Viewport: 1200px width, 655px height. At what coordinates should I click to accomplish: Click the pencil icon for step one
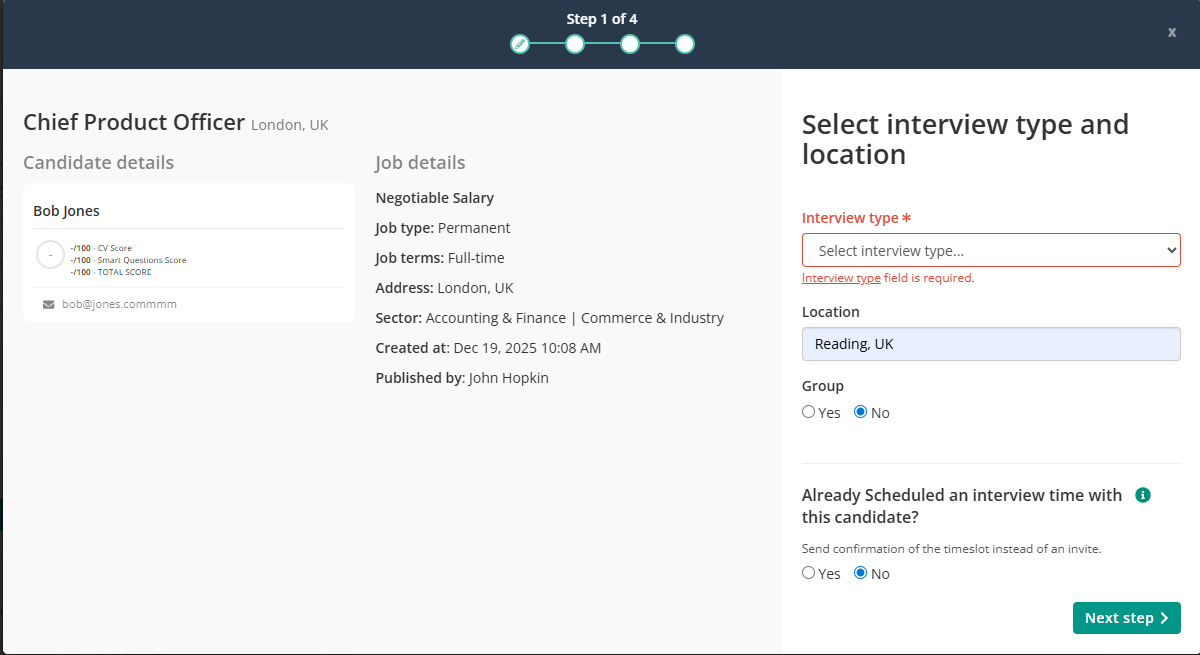[519, 44]
